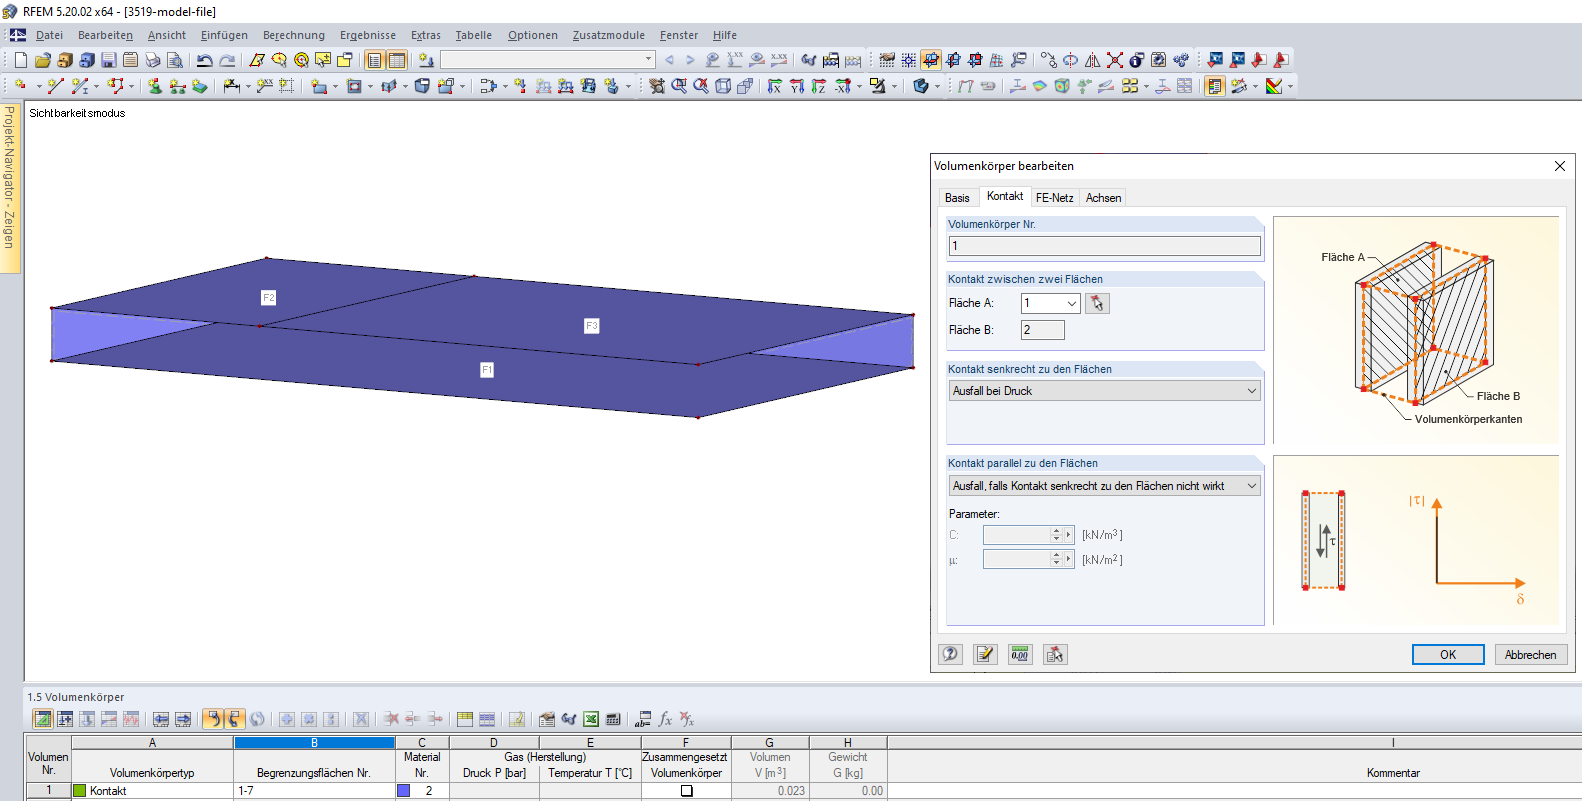Expand new node tool dropdown arrow

(38, 86)
